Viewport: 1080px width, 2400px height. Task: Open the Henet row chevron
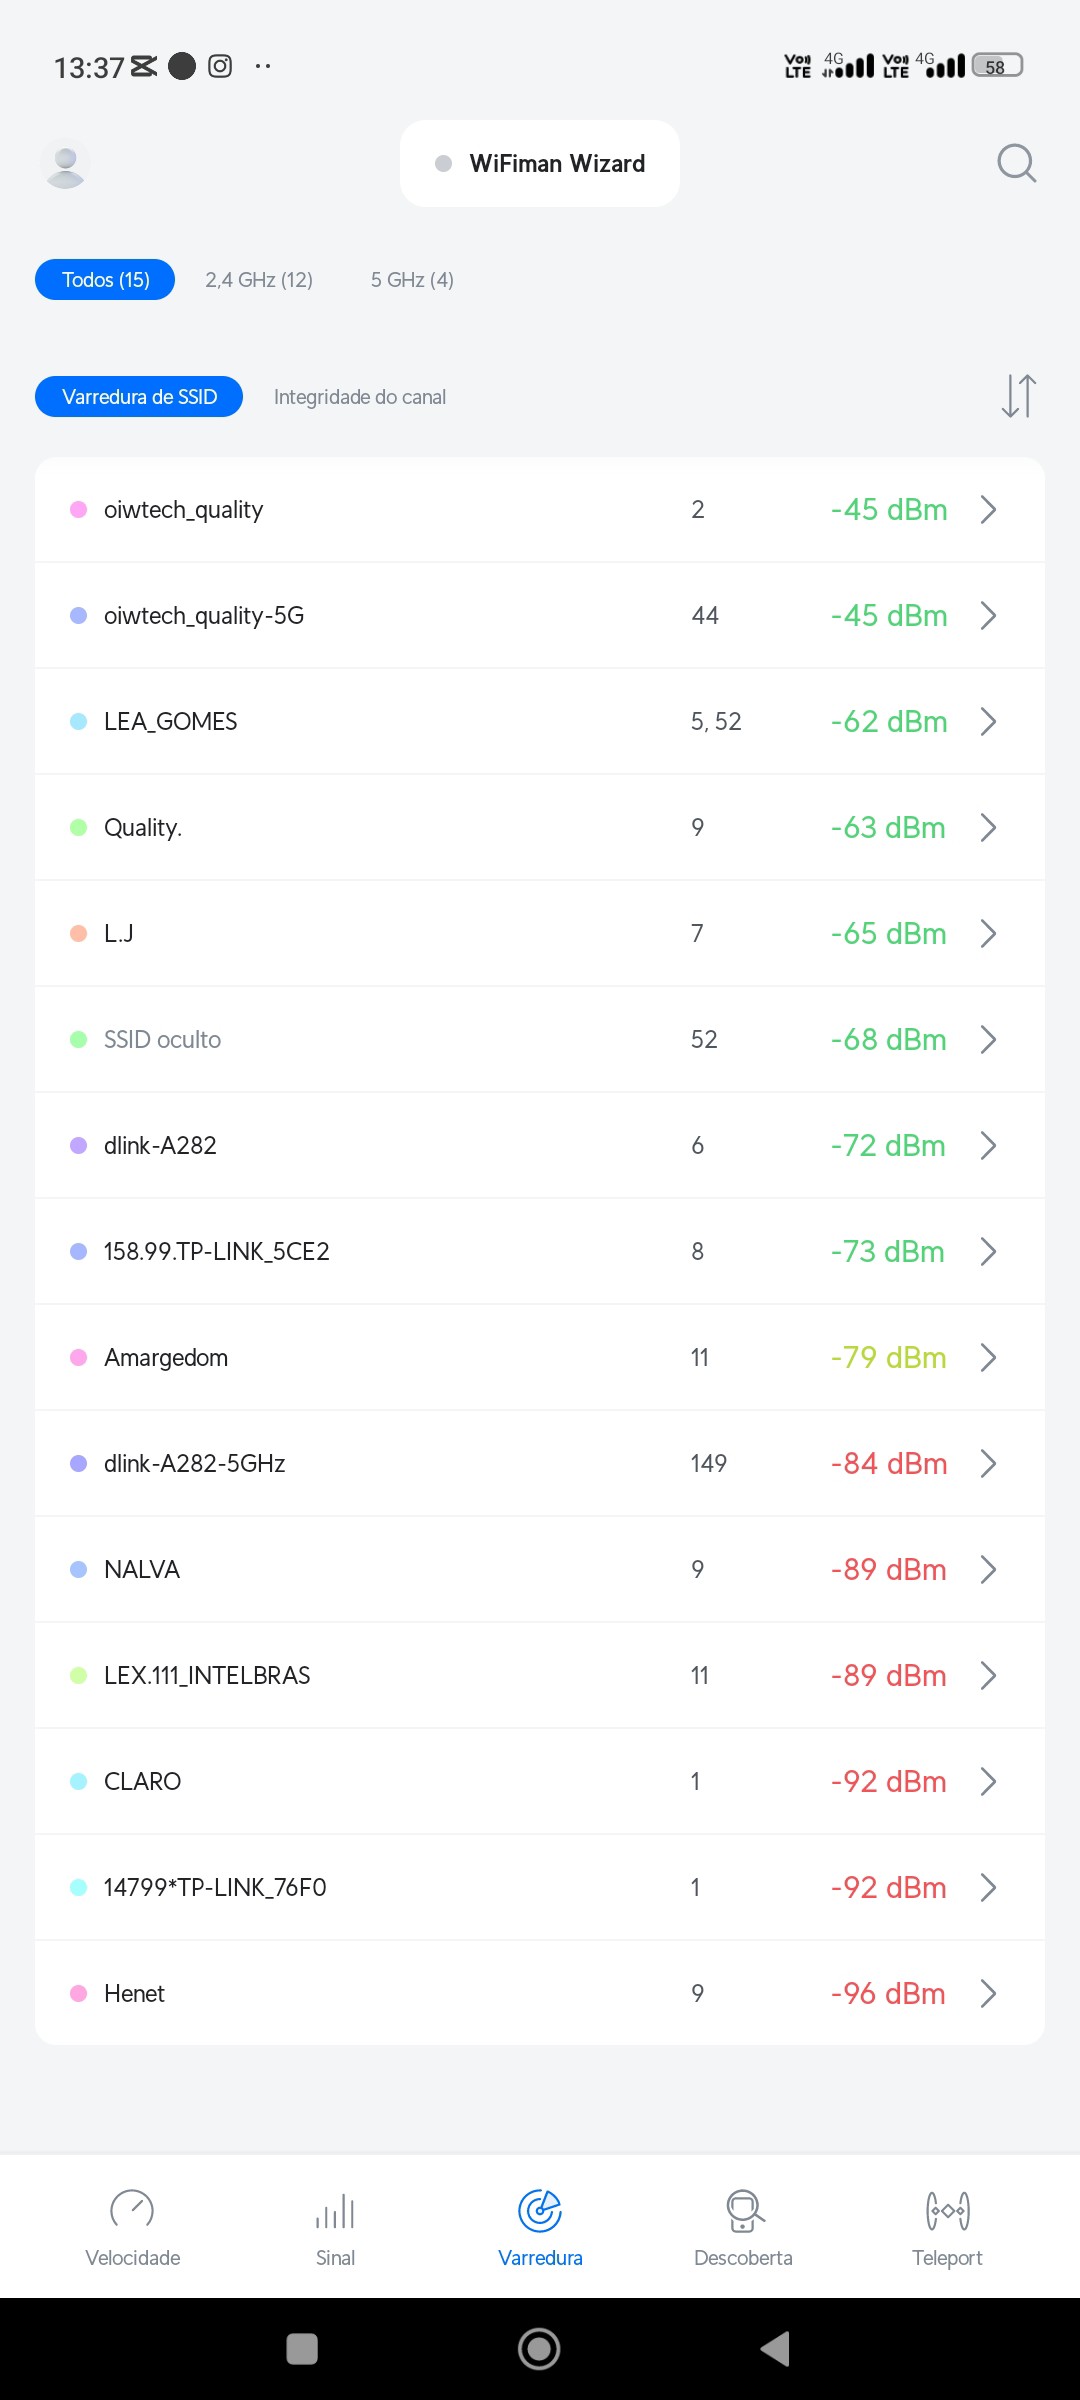pos(988,1994)
